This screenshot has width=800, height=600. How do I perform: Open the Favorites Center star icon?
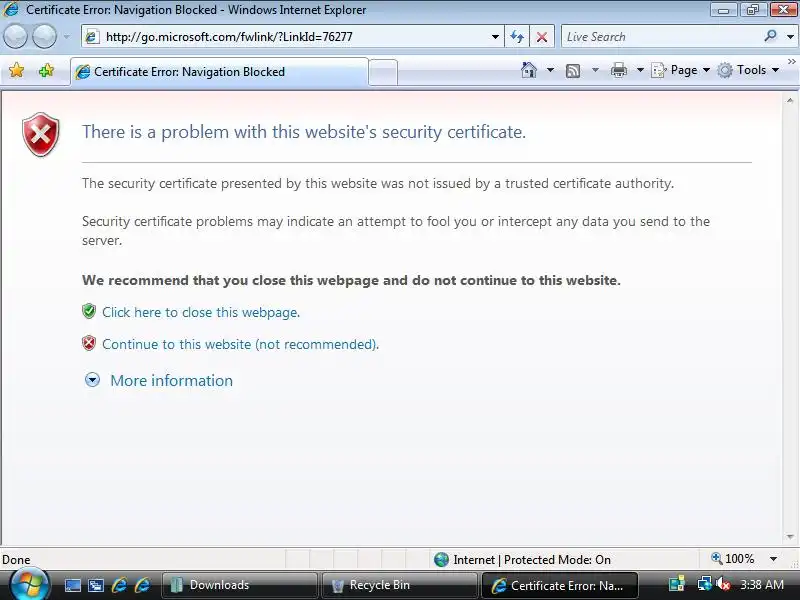pos(16,70)
